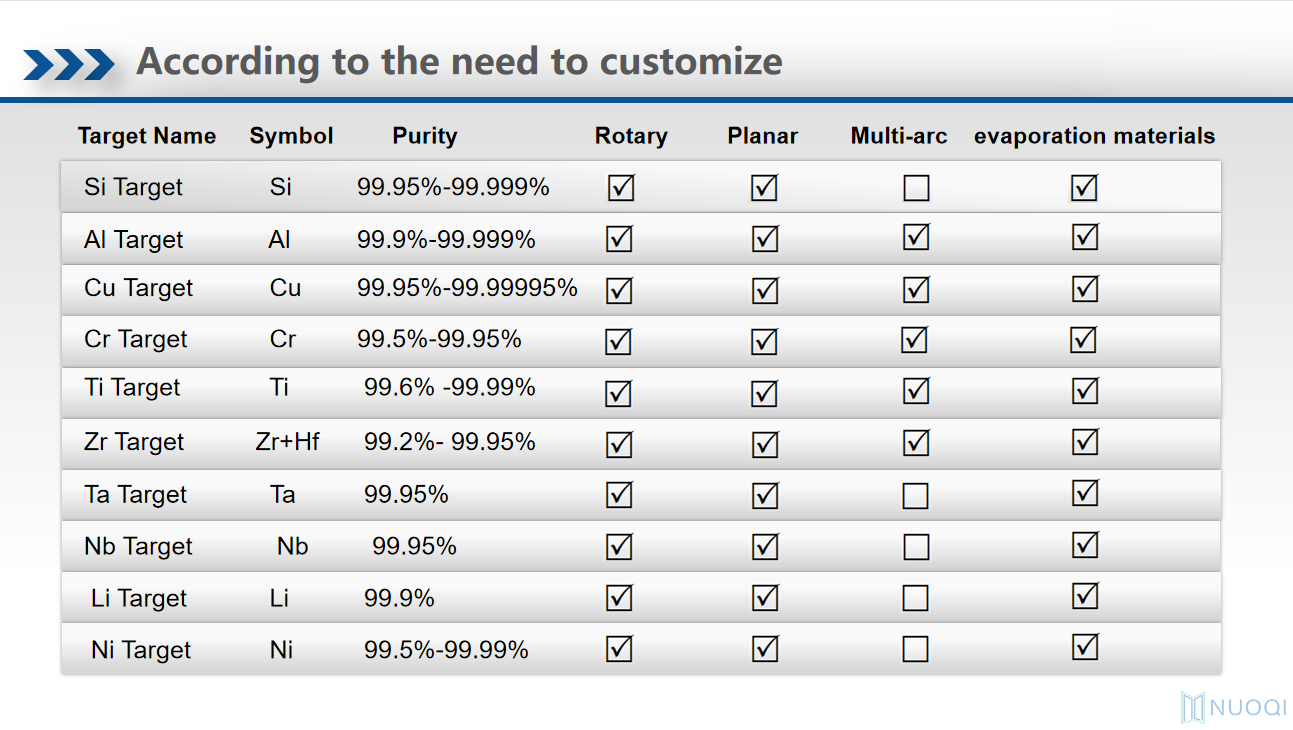Tick the Ni Target Multi-arc box

(916, 650)
